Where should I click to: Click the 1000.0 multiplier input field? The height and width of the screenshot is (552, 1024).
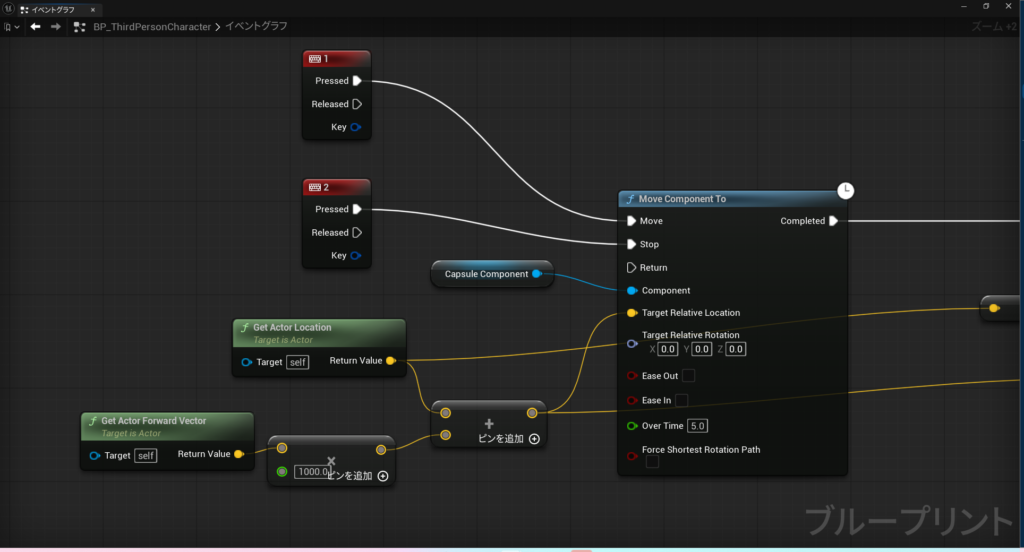click(312, 471)
